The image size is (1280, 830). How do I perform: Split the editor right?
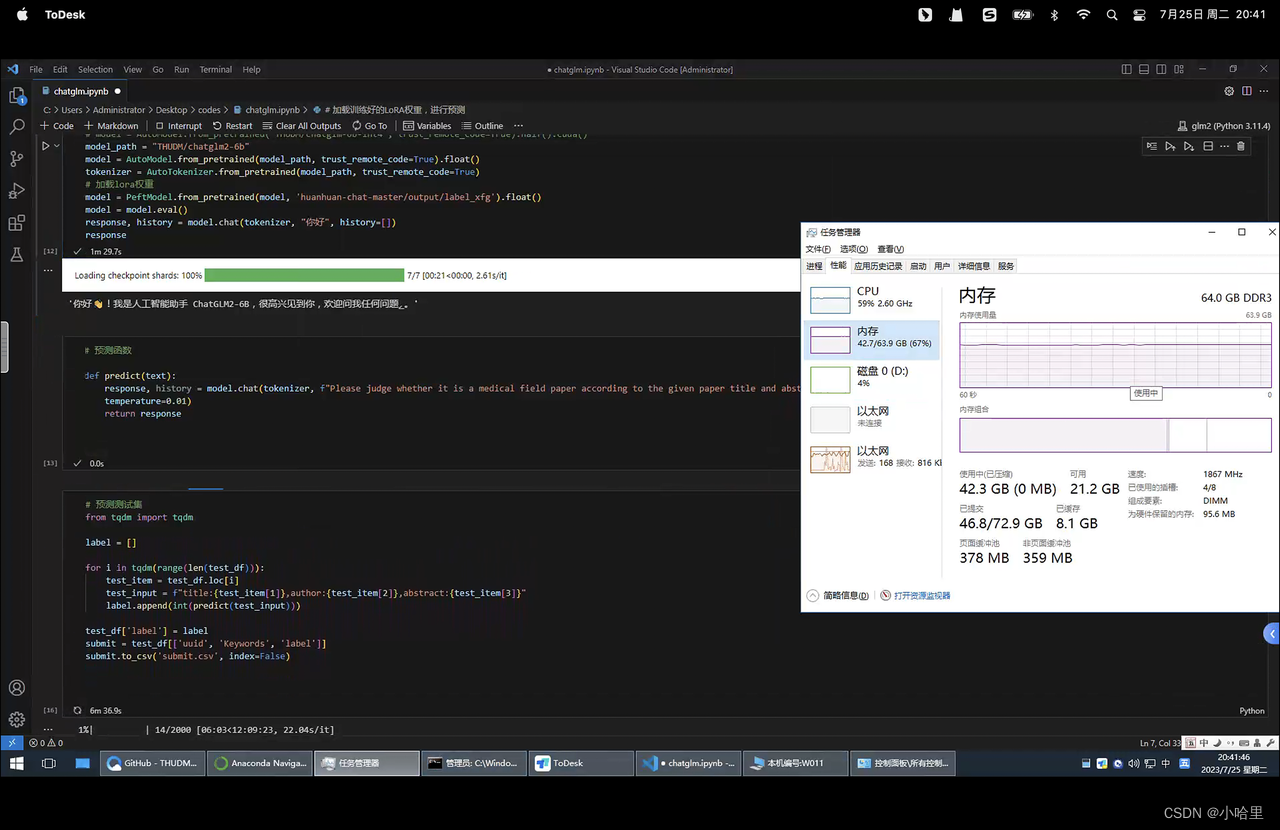[x=1247, y=91]
